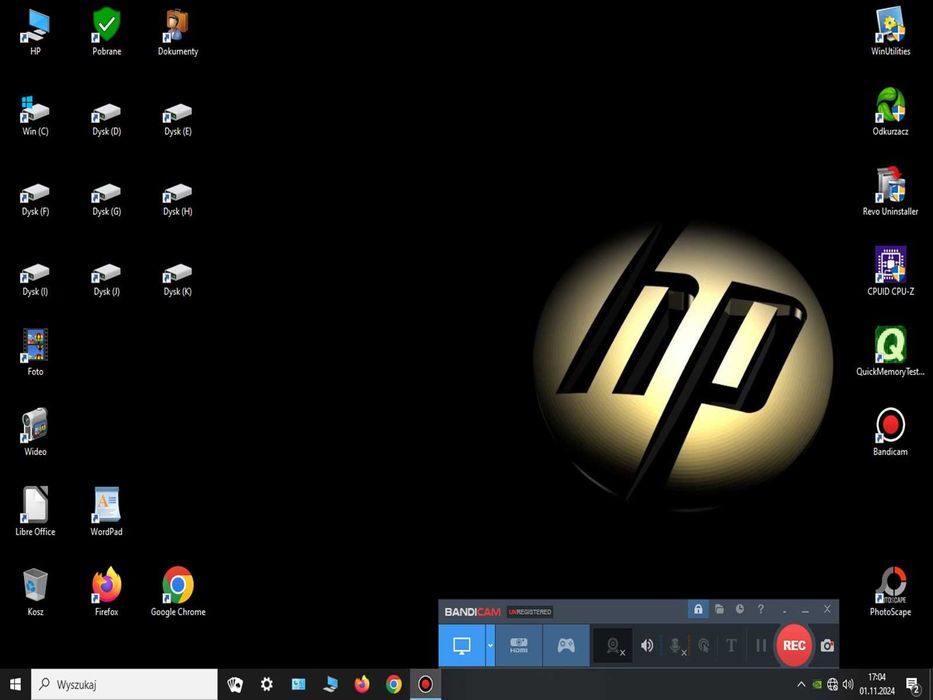Toggle mouse click effects in Bandicam

pyautogui.click(x=704, y=645)
